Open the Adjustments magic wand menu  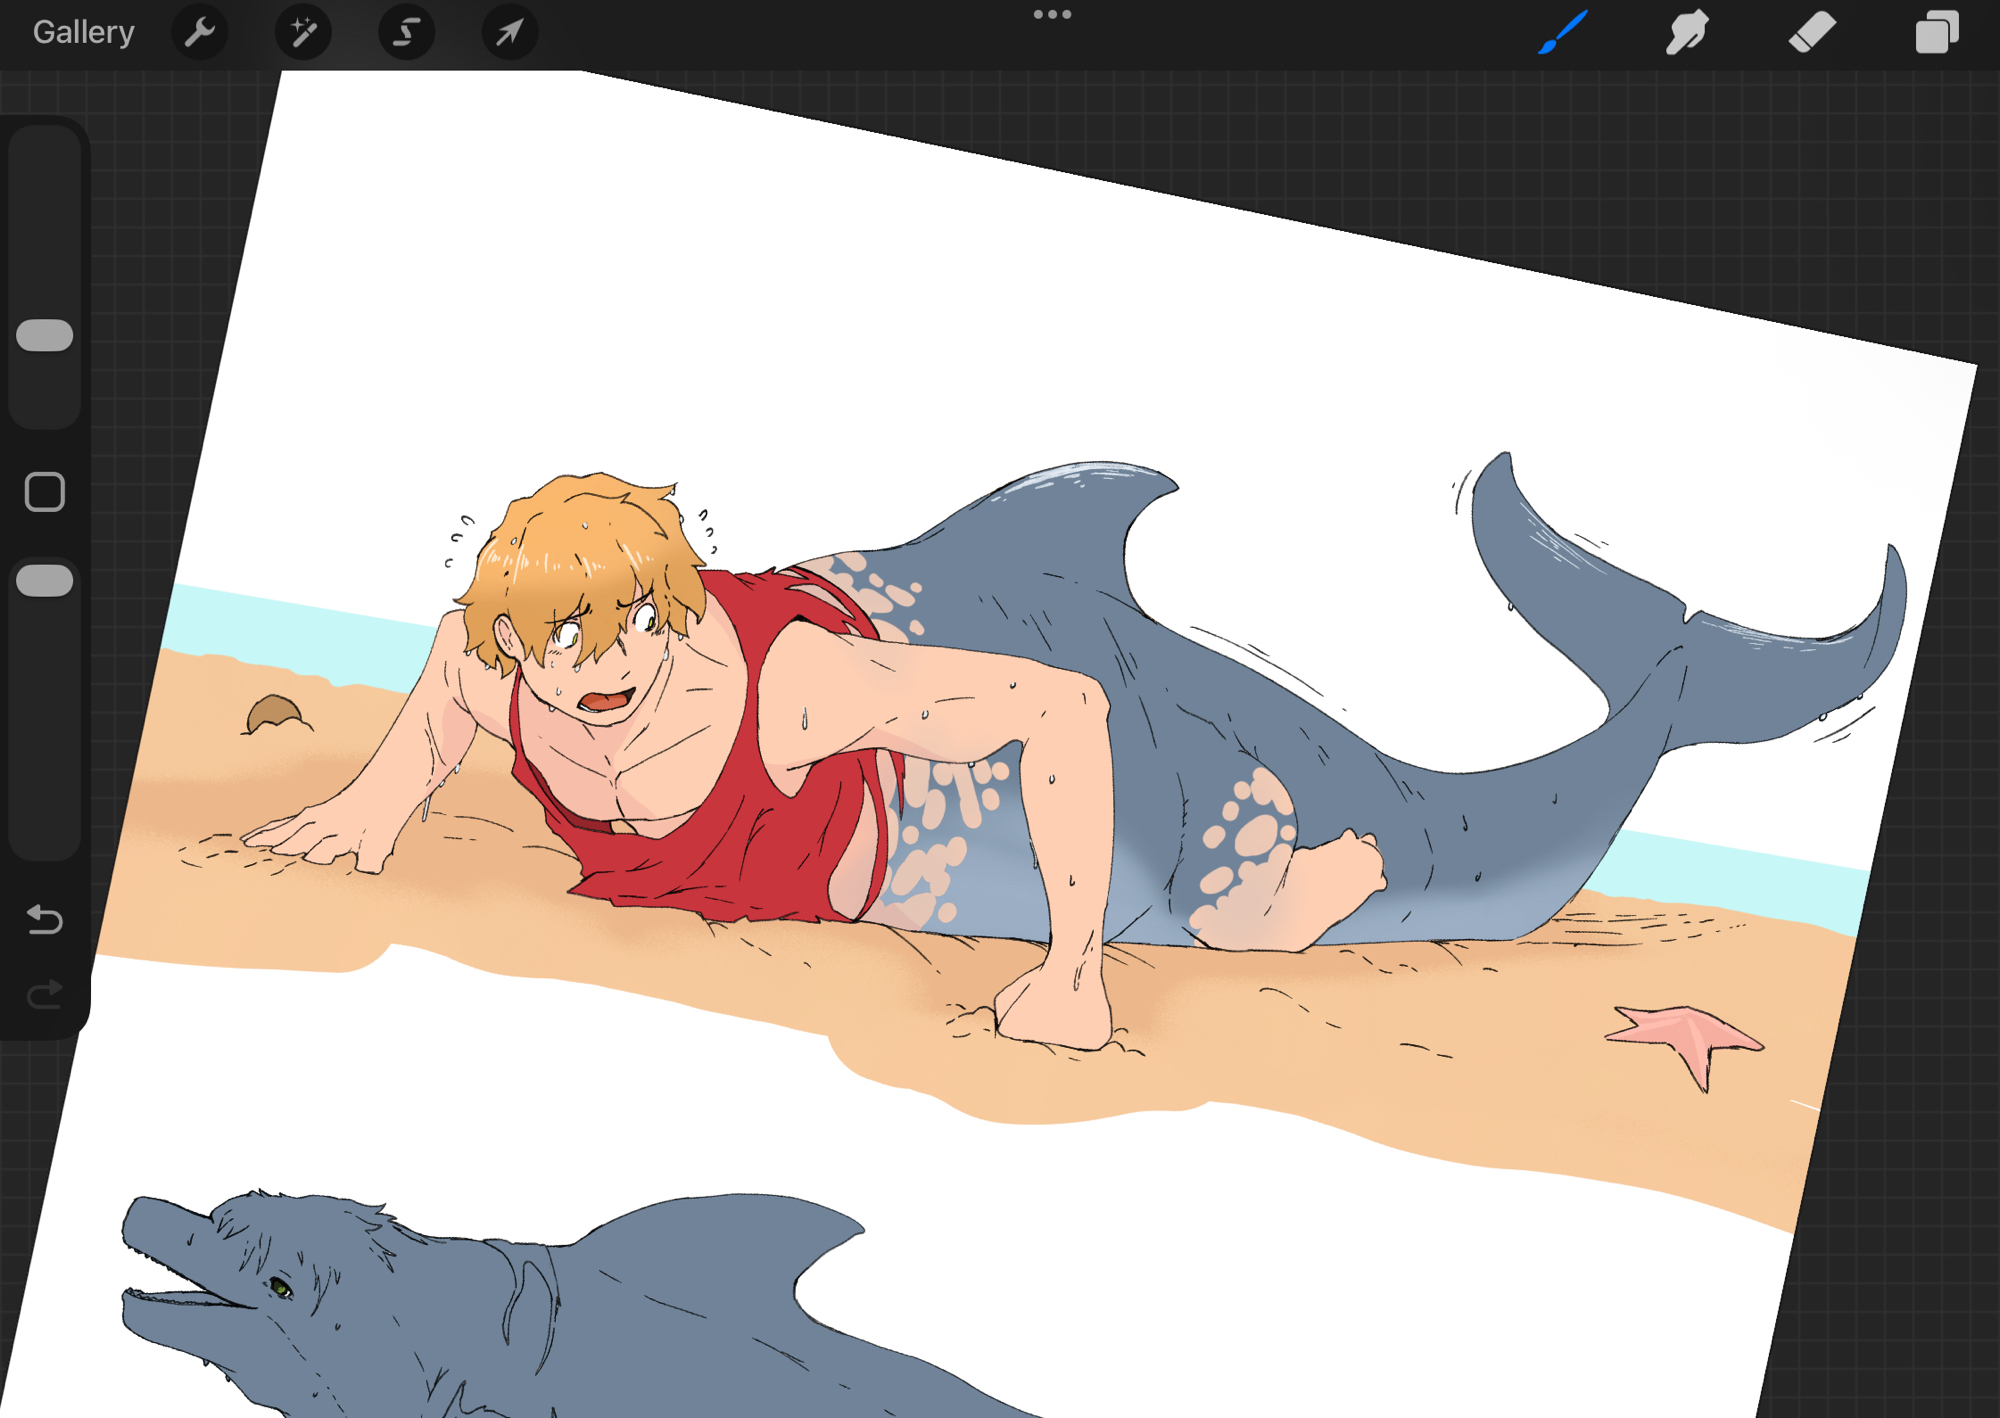[x=303, y=32]
